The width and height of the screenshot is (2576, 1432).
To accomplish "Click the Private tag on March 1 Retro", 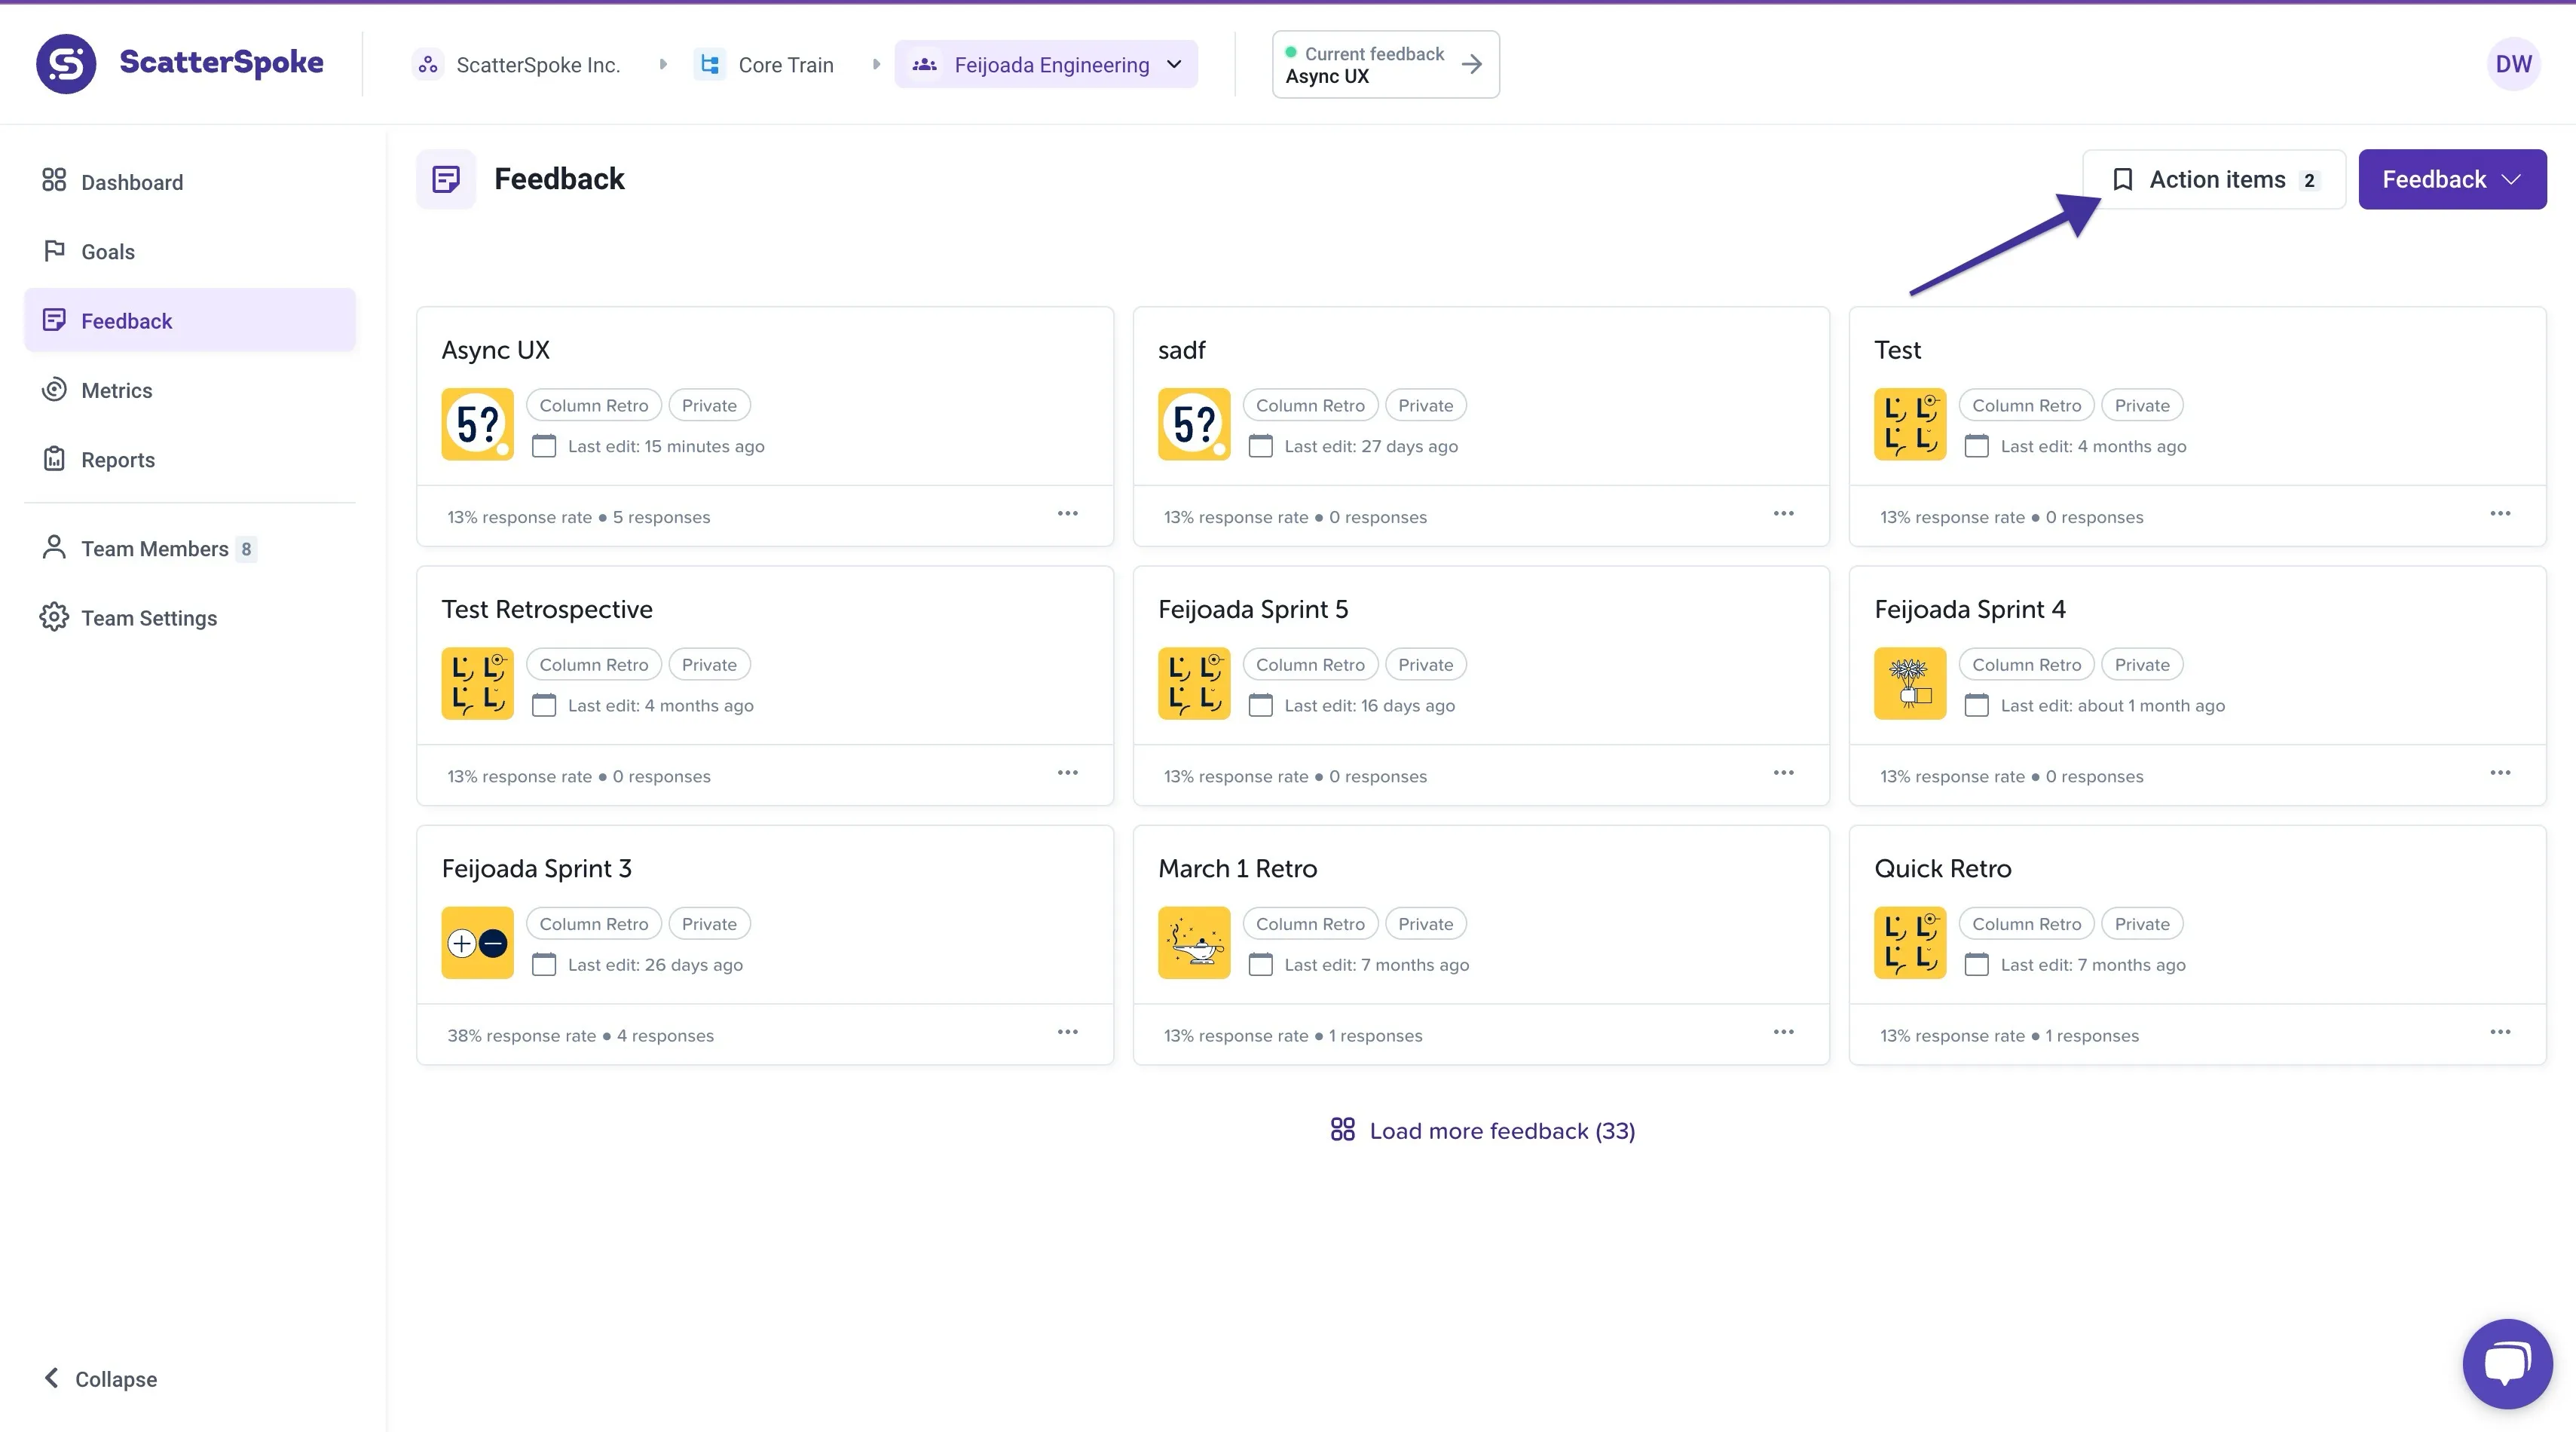I will [x=1425, y=923].
